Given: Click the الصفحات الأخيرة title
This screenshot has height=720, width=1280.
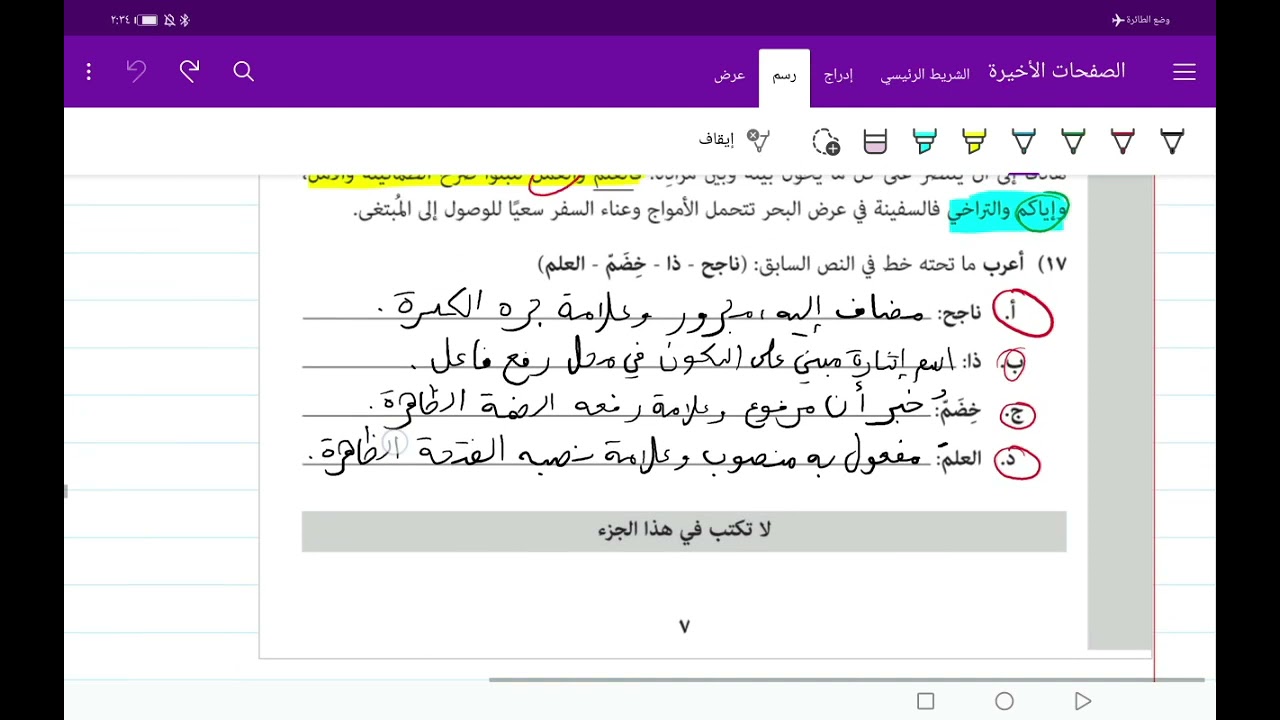Looking at the screenshot, I should tap(1057, 71).
